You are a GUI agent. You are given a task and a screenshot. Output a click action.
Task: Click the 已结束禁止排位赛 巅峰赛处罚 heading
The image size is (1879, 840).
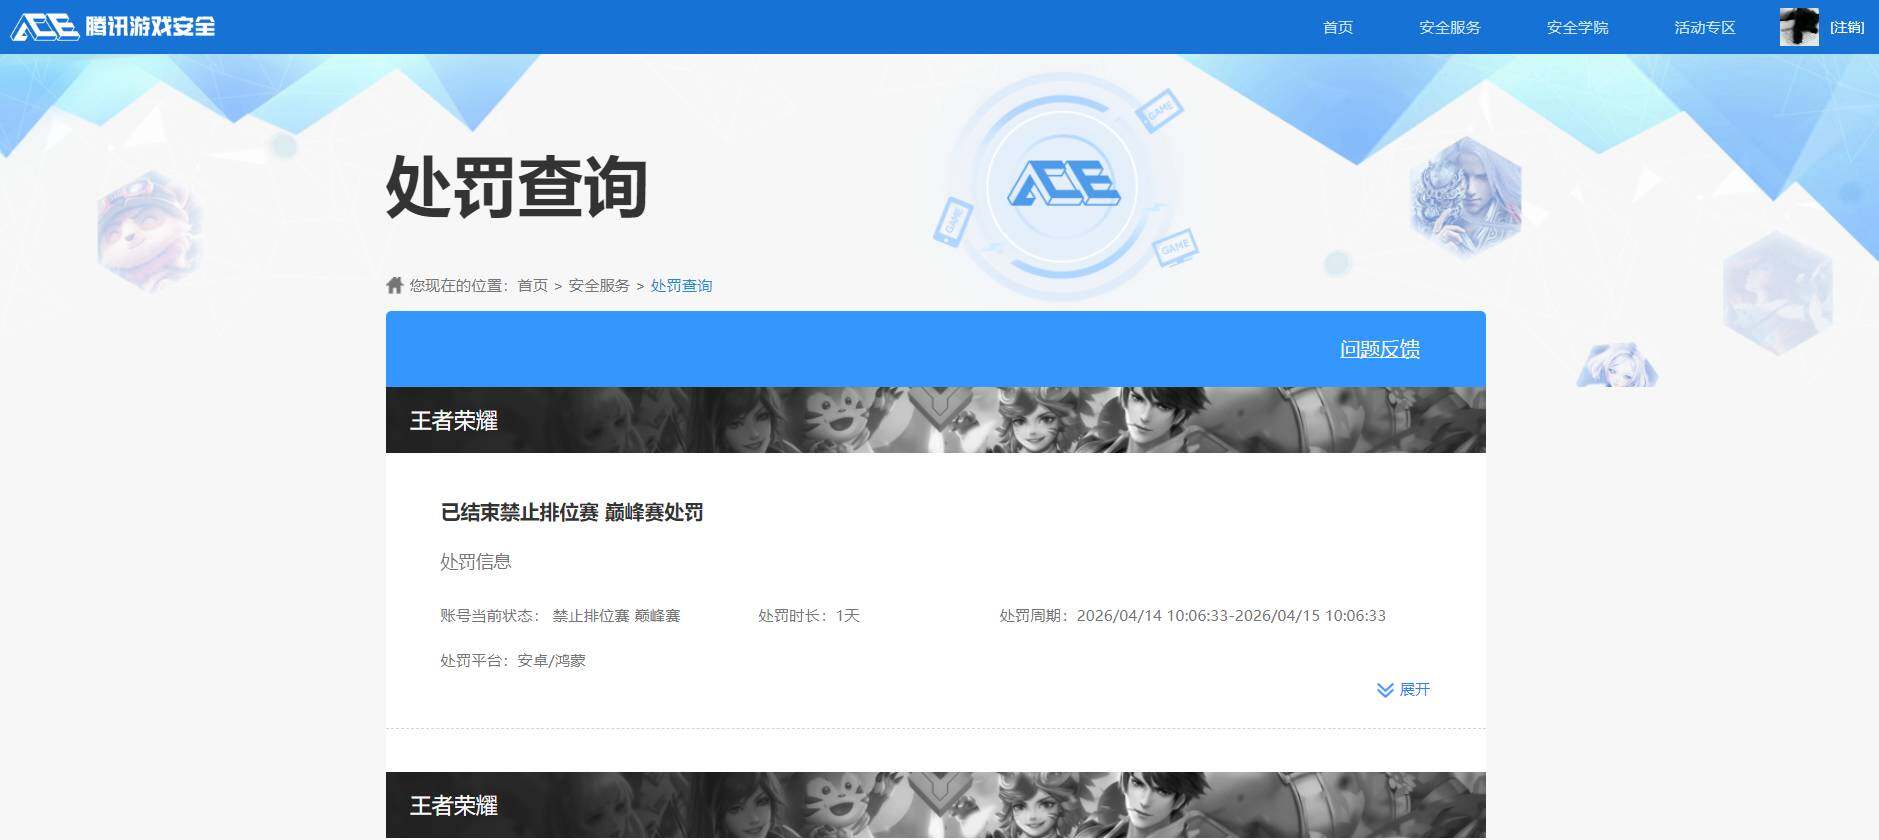572,512
